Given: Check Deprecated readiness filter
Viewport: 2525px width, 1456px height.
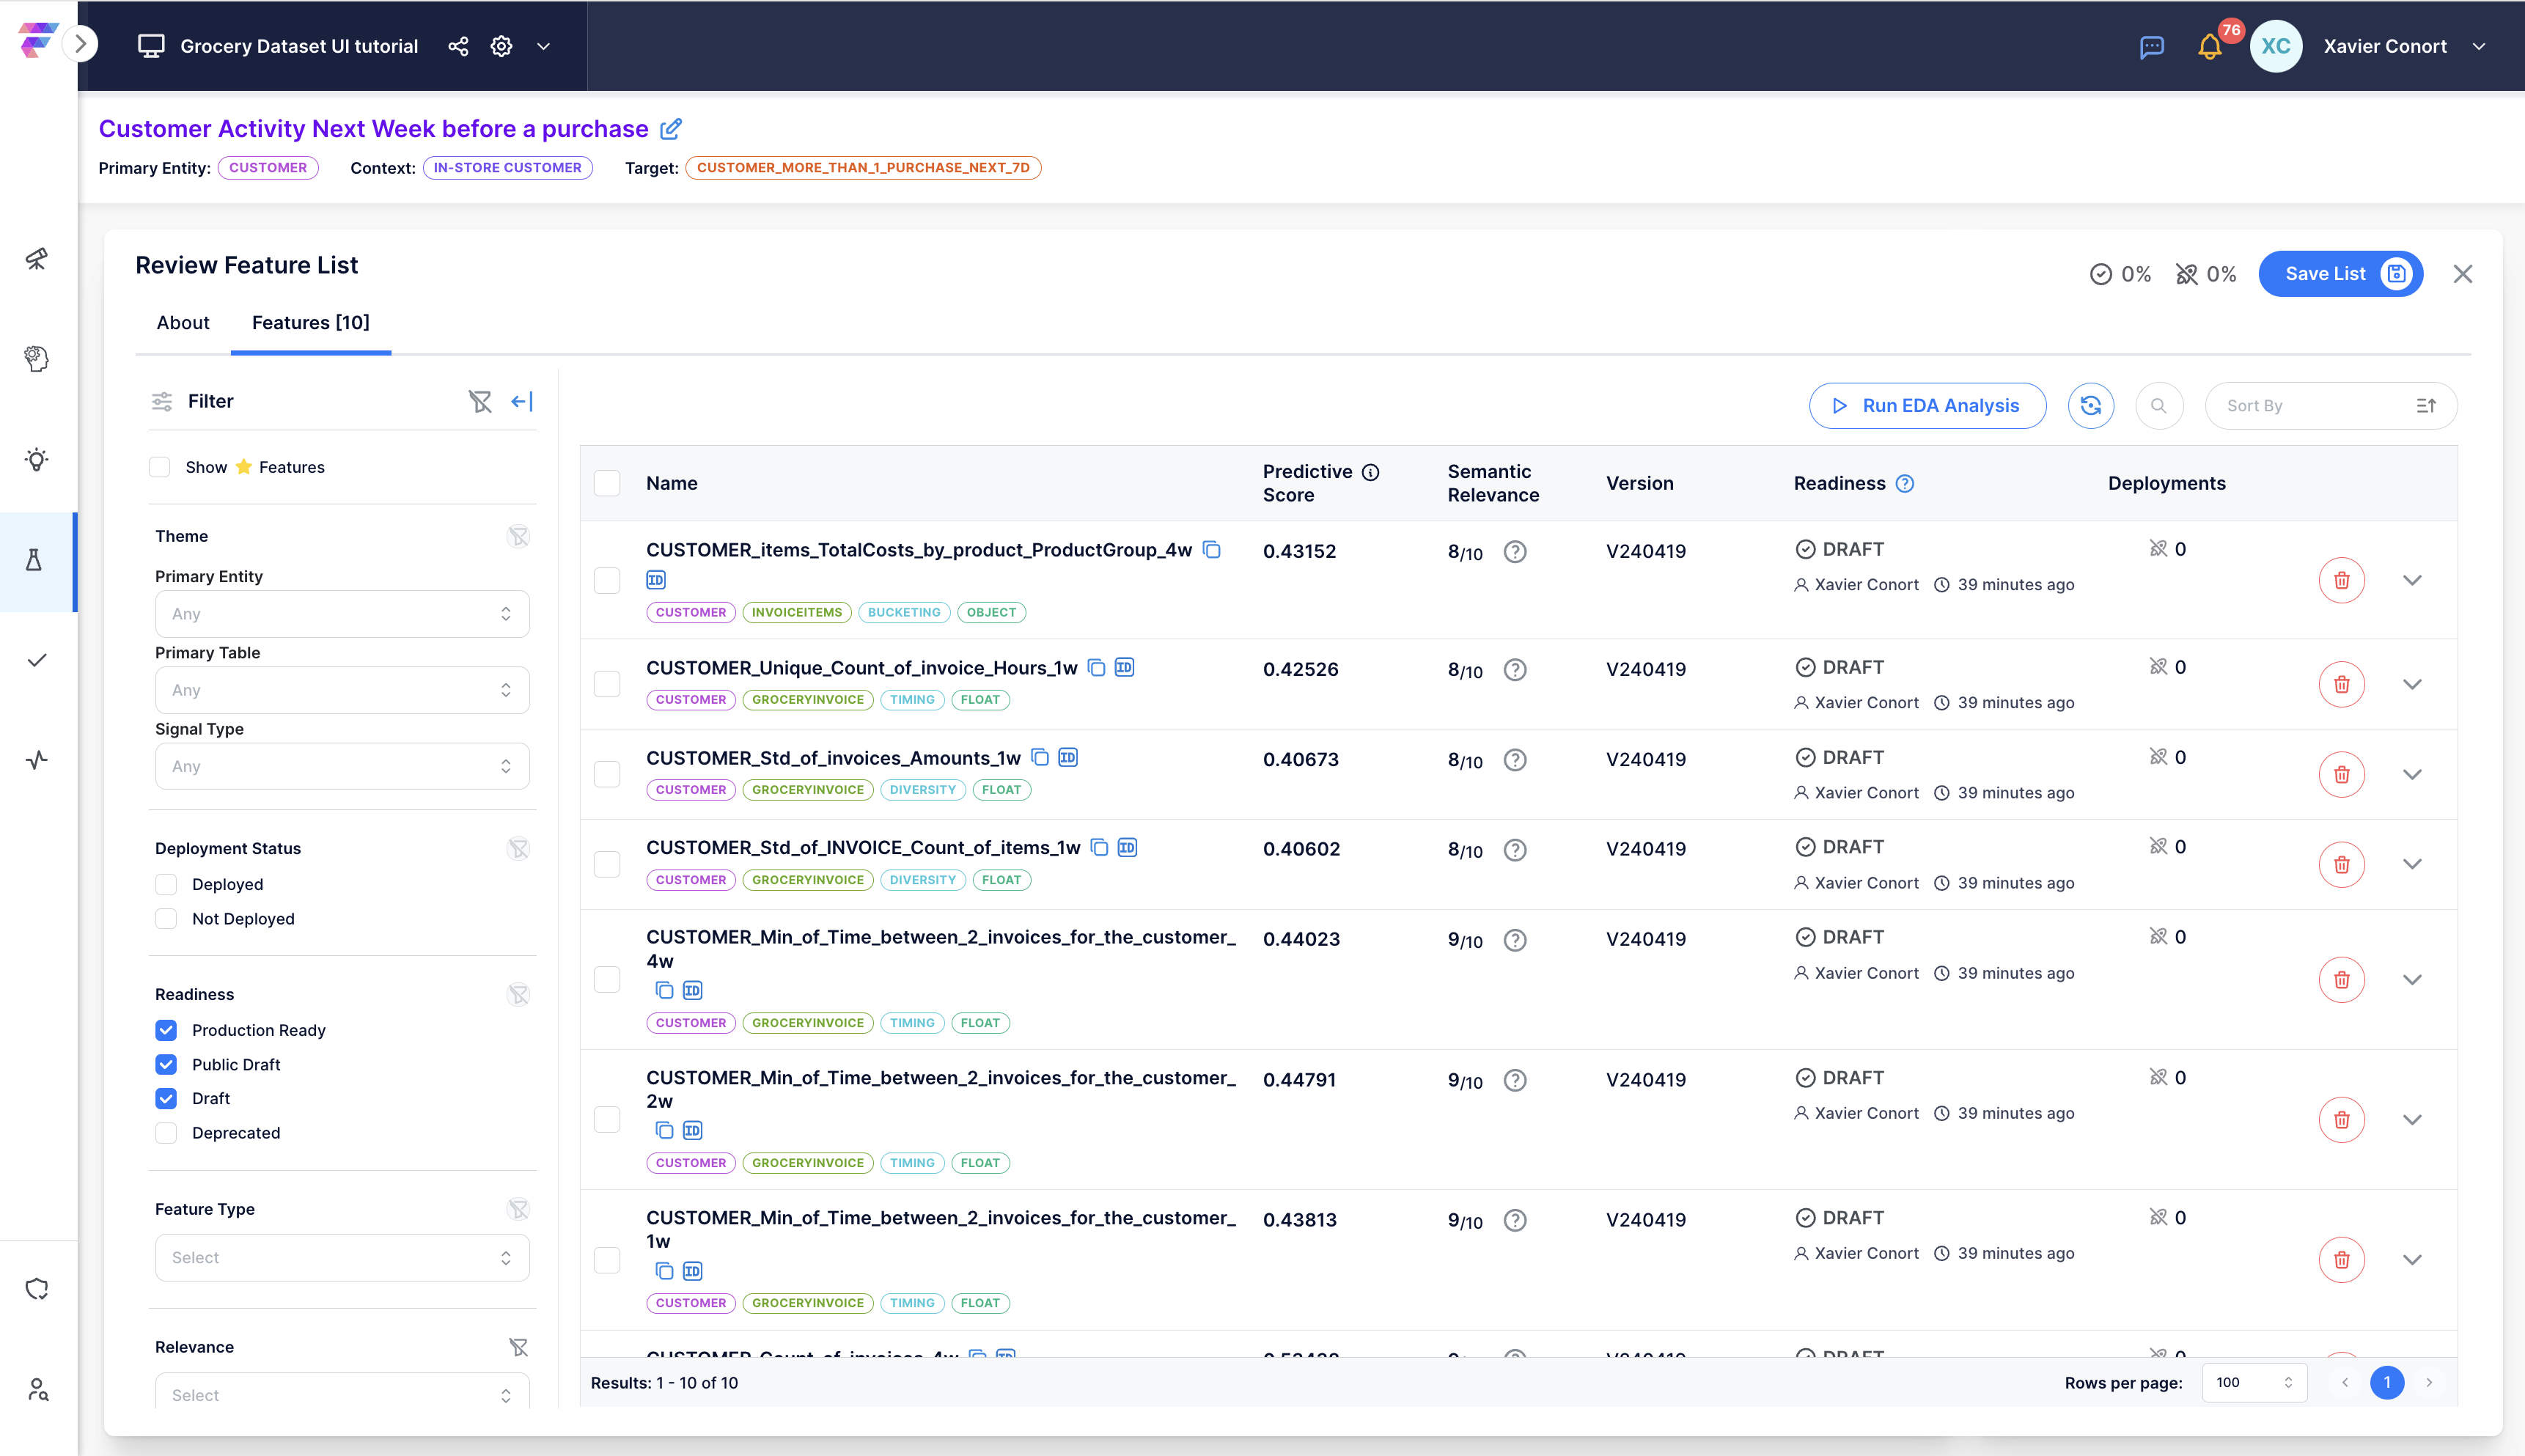Looking at the screenshot, I should coord(166,1133).
